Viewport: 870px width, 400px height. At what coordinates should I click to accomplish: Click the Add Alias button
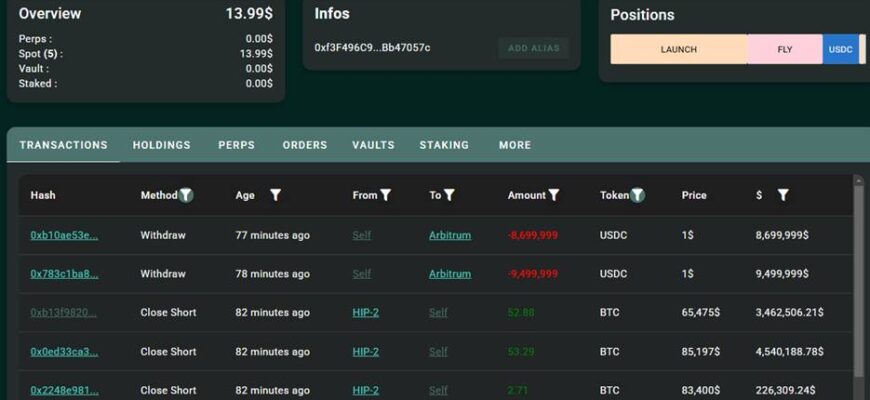pos(534,48)
